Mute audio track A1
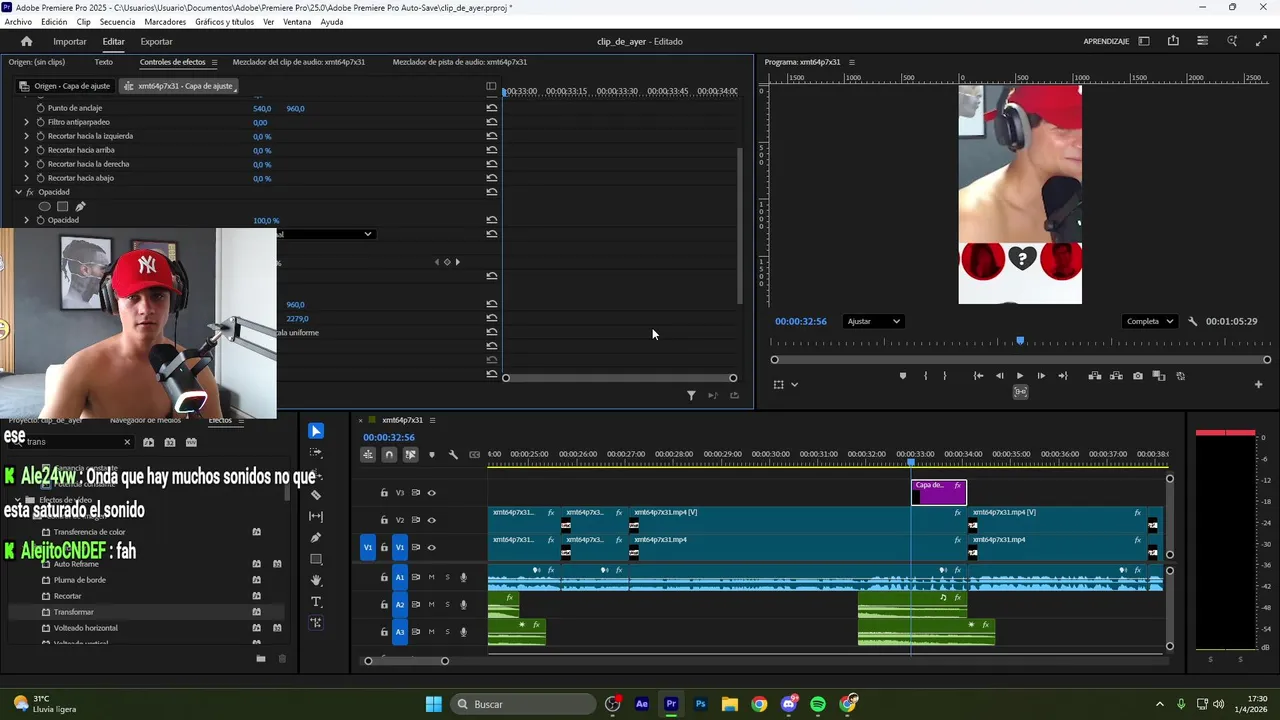The height and width of the screenshot is (720, 1280). pos(432,577)
